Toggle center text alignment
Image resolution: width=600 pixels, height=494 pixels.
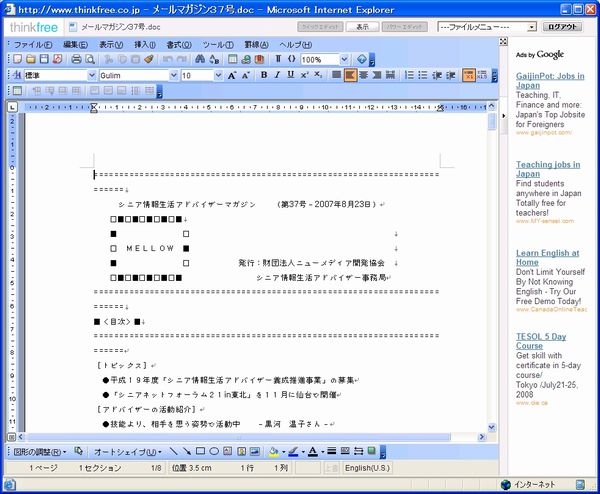coord(364,75)
